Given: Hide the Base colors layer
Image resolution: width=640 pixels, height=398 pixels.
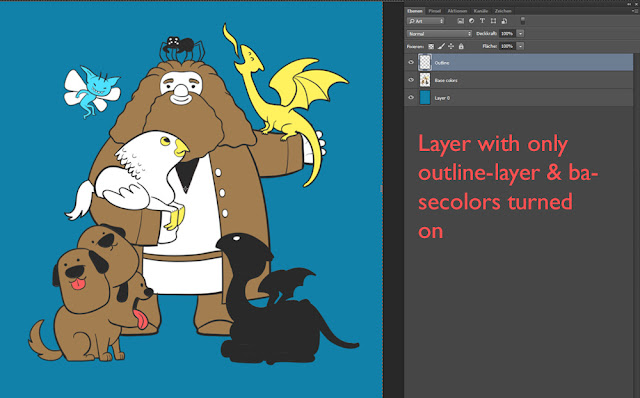Looking at the screenshot, I should (411, 80).
